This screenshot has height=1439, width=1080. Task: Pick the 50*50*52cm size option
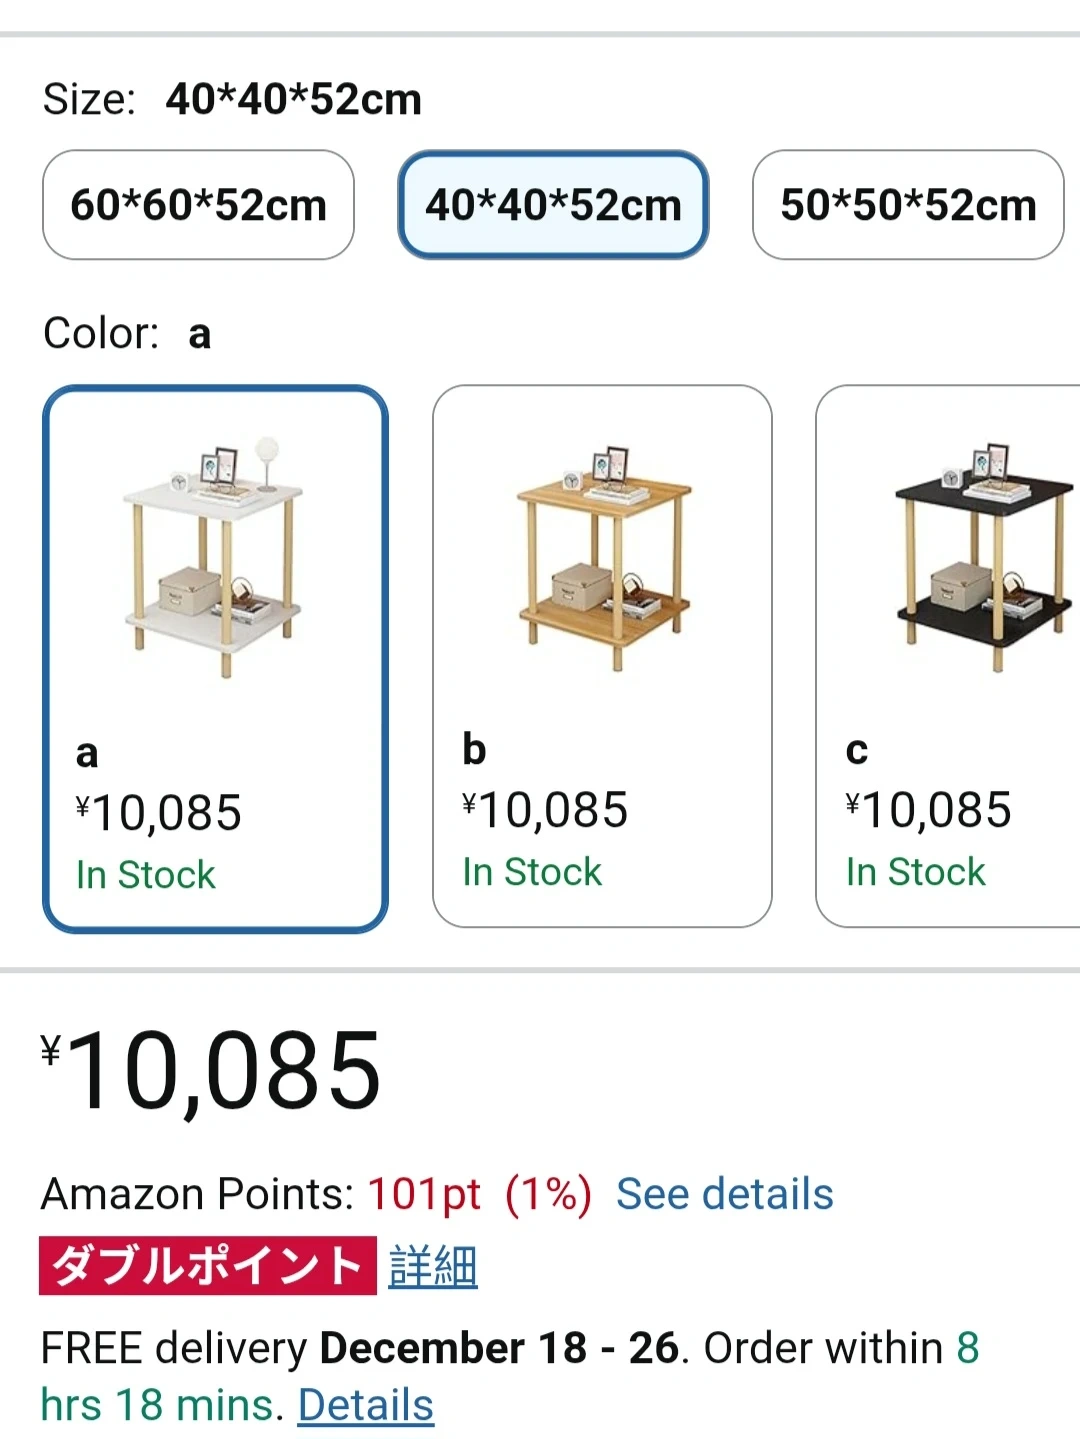coord(907,205)
